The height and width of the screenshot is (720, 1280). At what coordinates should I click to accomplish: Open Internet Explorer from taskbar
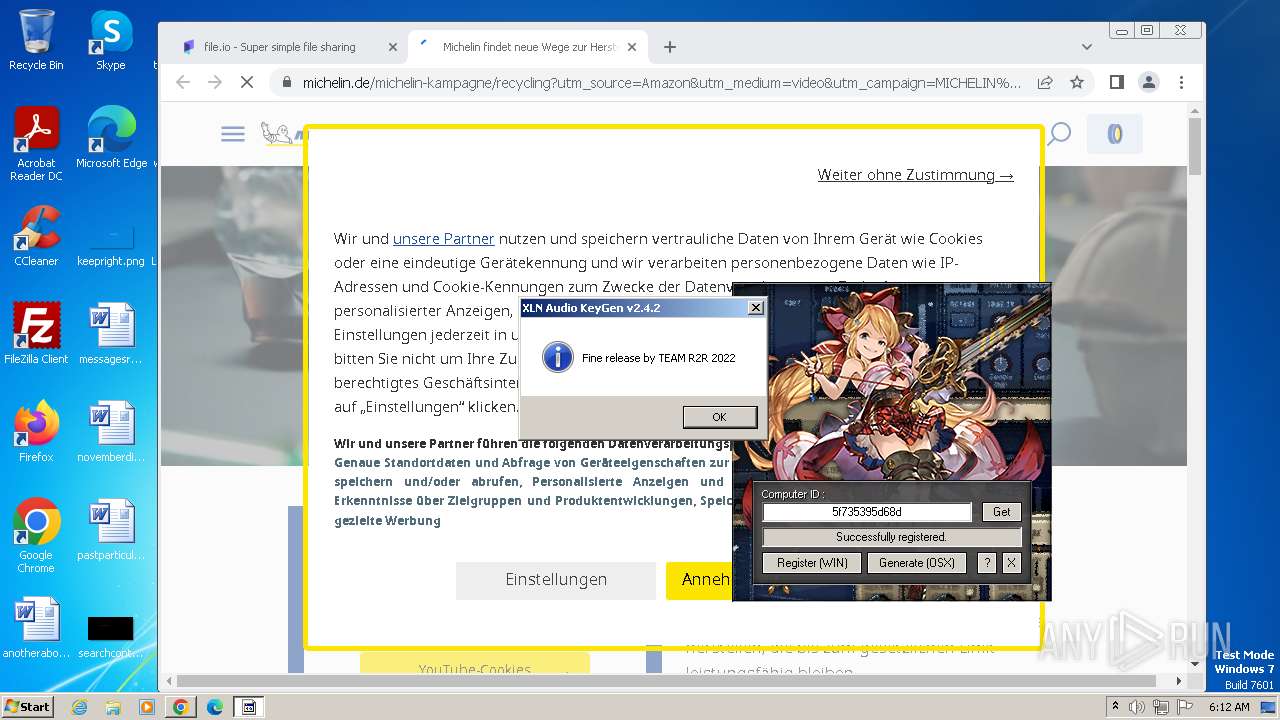(x=80, y=707)
